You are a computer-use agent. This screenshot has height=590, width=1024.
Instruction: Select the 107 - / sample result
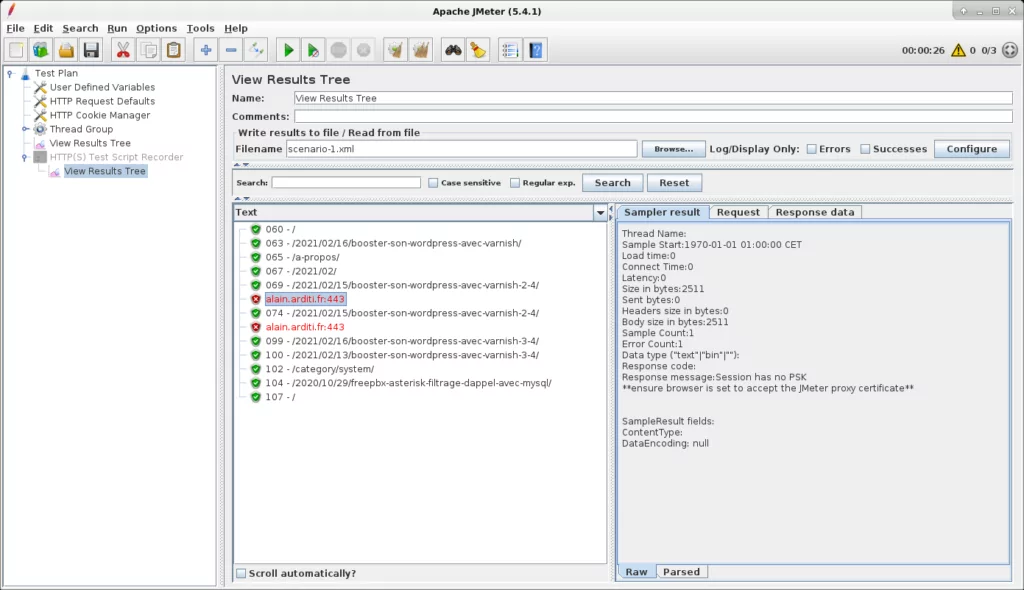tap(280, 397)
